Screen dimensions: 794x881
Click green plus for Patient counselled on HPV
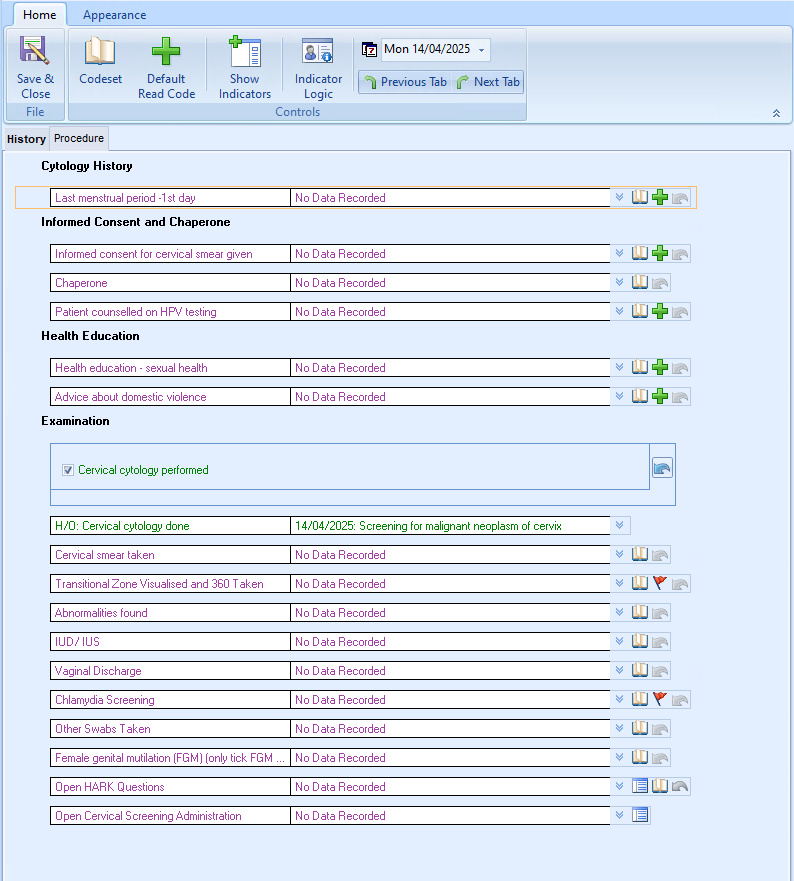660,311
